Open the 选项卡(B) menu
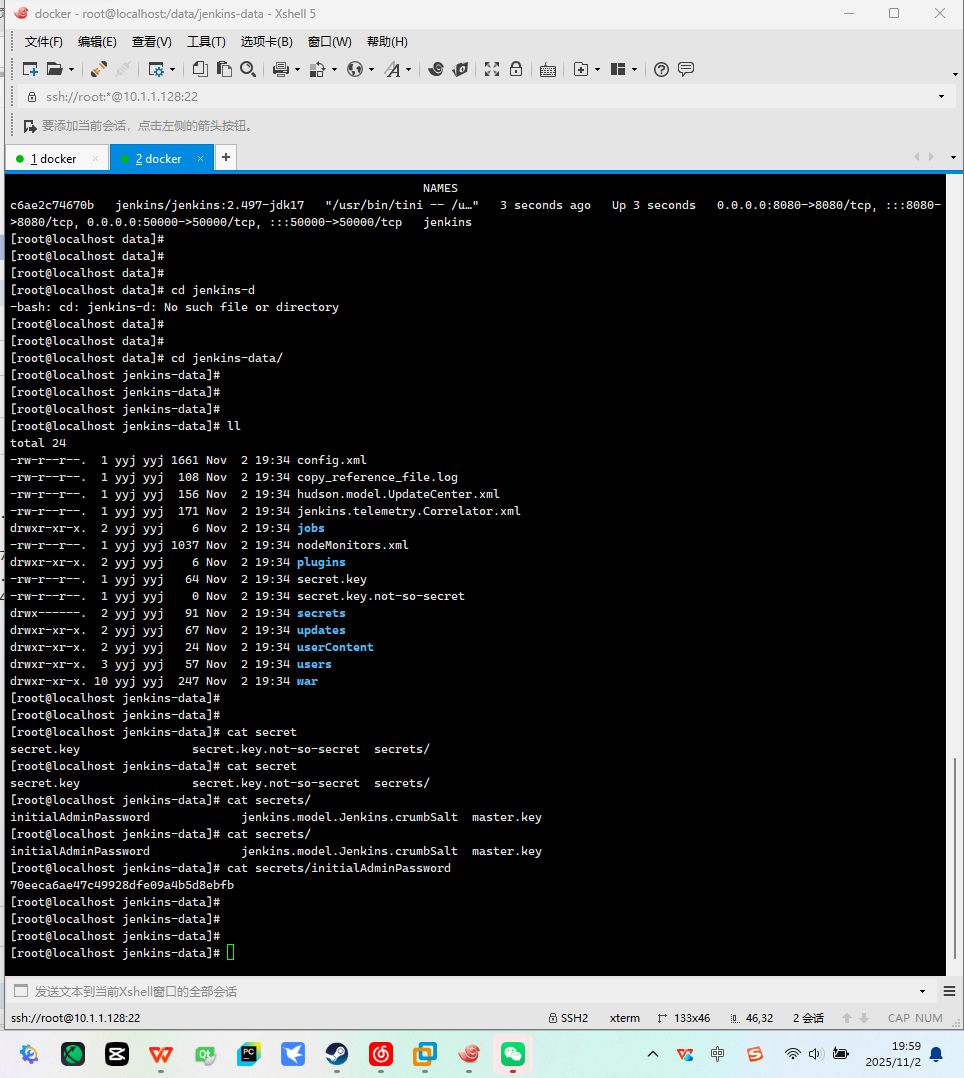Viewport: 964px width, 1078px height. click(x=267, y=42)
